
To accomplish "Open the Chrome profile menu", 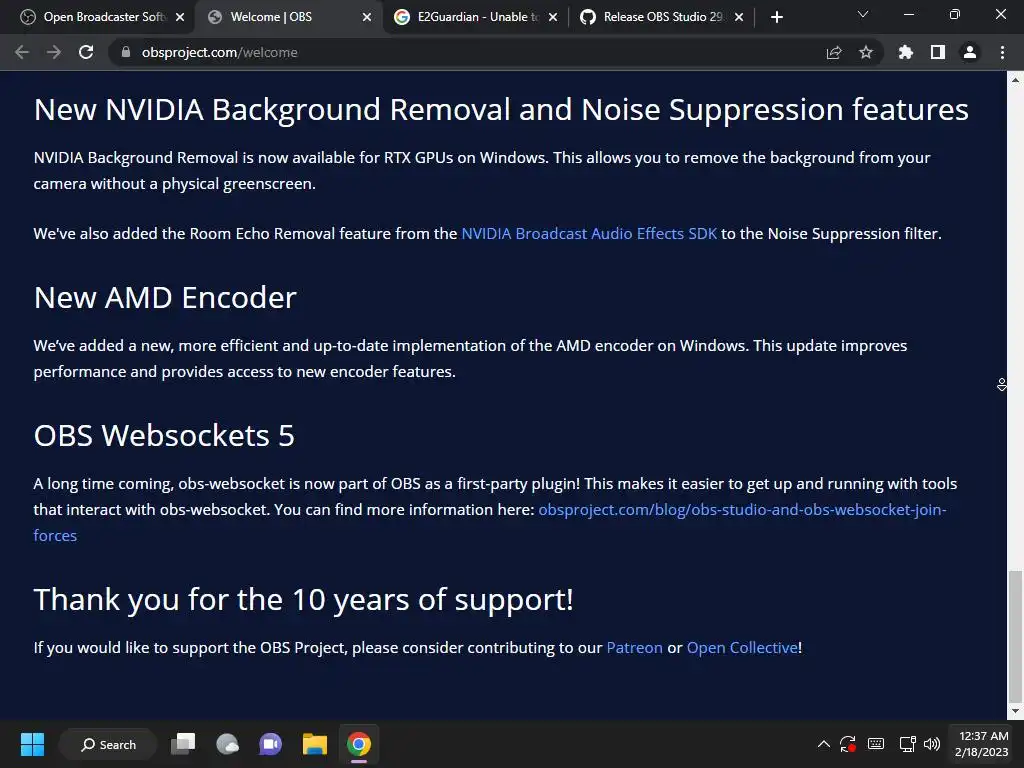I will click(x=970, y=52).
